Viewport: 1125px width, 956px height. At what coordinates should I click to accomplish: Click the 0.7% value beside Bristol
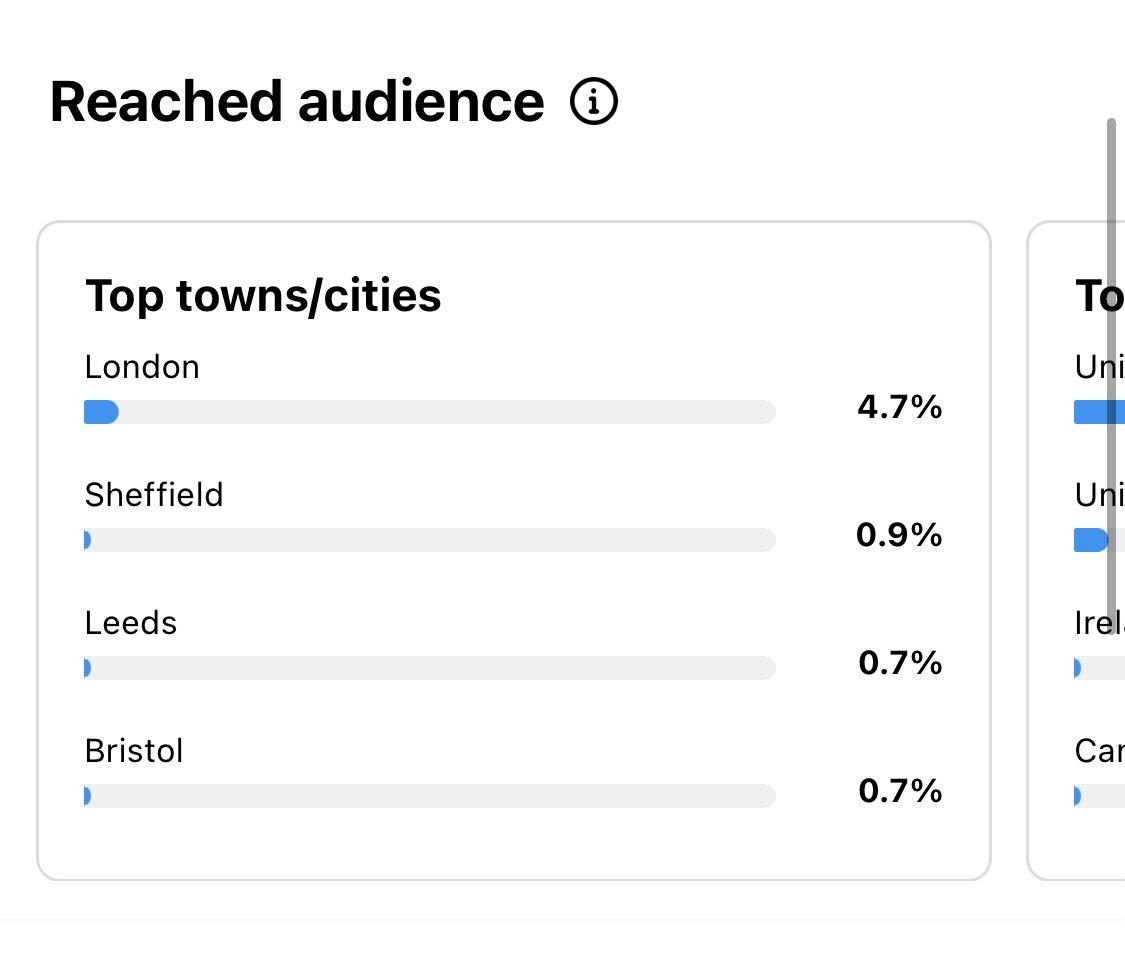pyautogui.click(x=900, y=791)
